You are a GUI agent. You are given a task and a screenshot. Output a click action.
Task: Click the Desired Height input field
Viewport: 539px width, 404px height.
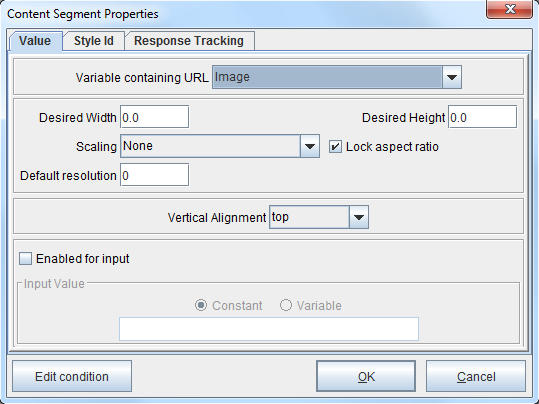click(482, 117)
